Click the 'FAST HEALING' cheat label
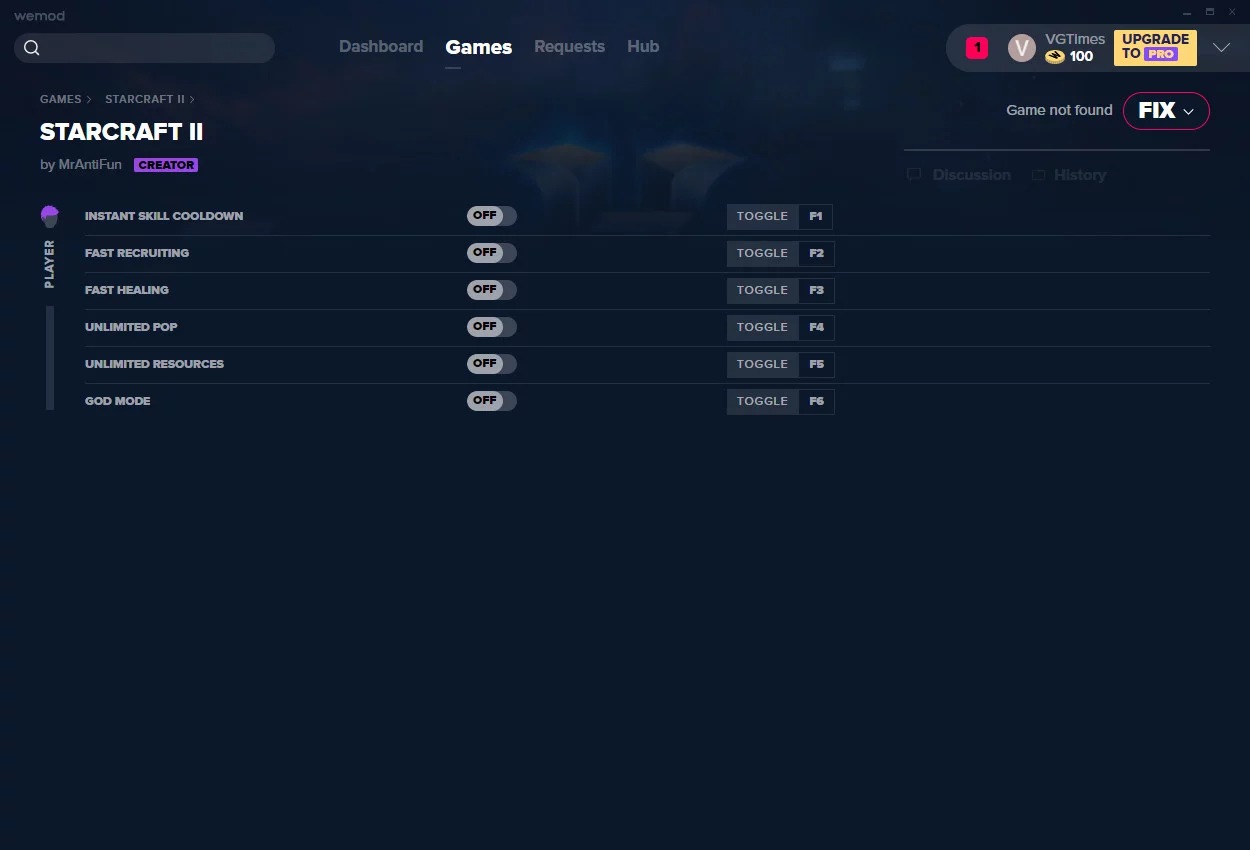Image resolution: width=1250 pixels, height=850 pixels. [x=127, y=290]
